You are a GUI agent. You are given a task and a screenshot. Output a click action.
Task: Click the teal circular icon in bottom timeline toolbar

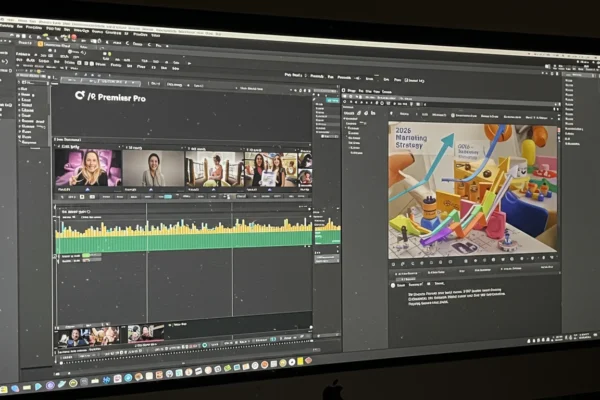point(205,345)
